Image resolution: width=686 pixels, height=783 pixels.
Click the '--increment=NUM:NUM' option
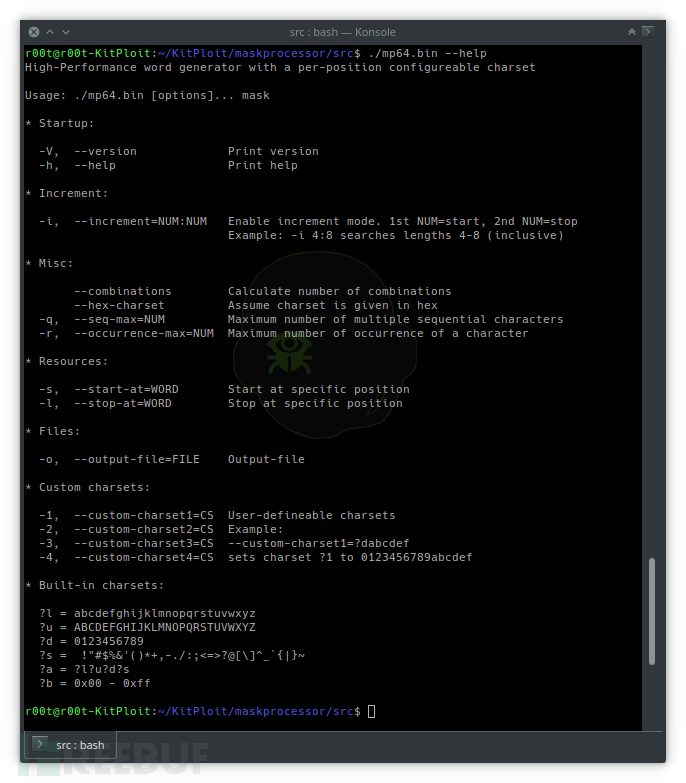click(140, 221)
